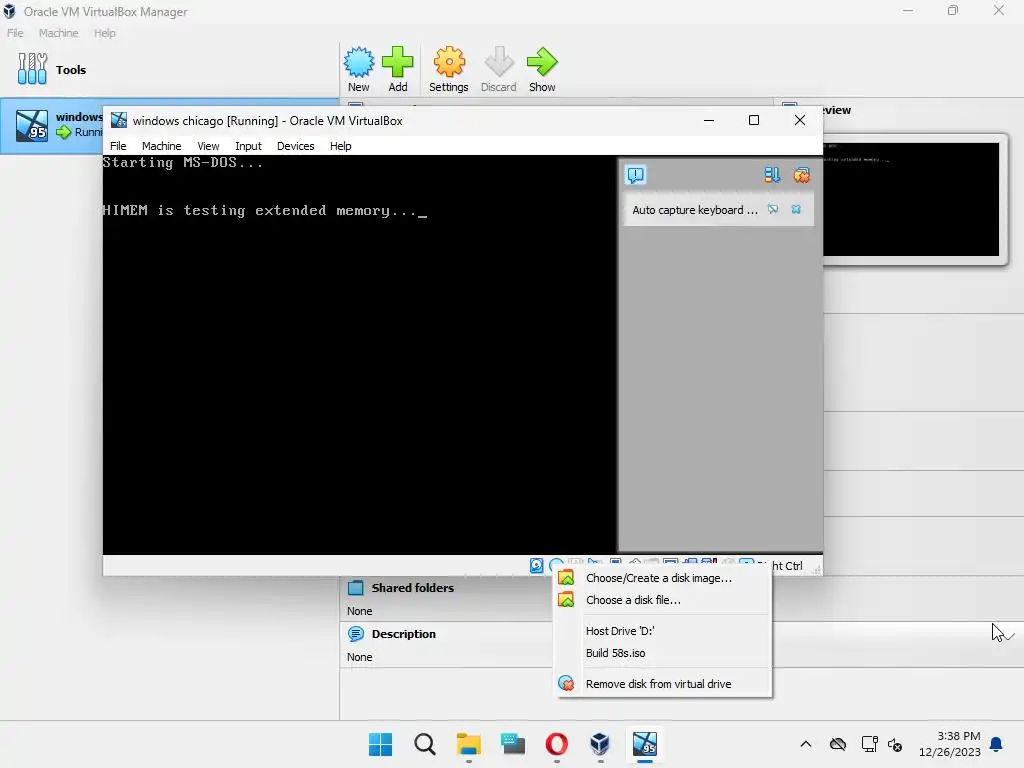This screenshot has width=1024, height=768.
Task: Open the Input menu in the VM window
Action: (x=248, y=146)
